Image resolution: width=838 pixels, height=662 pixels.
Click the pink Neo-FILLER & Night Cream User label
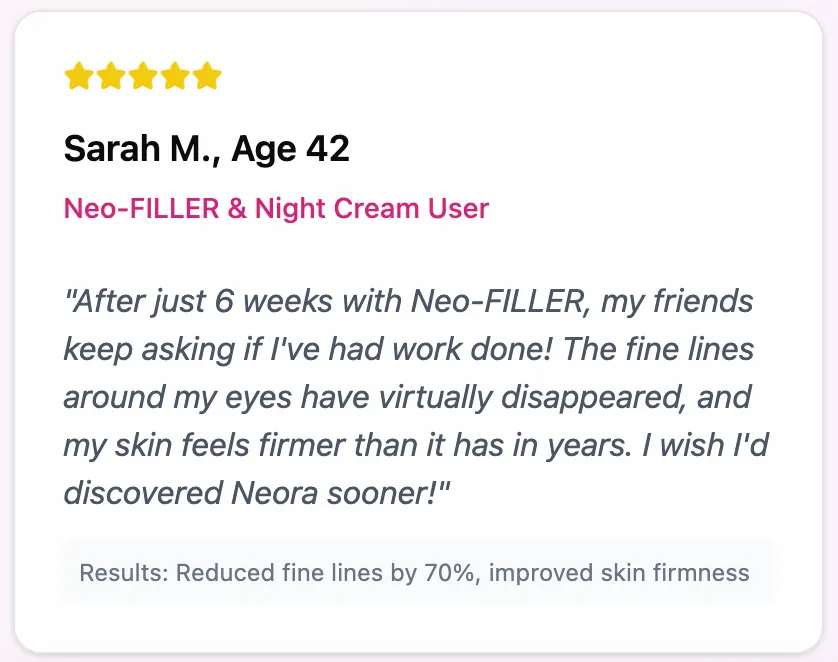[276, 208]
